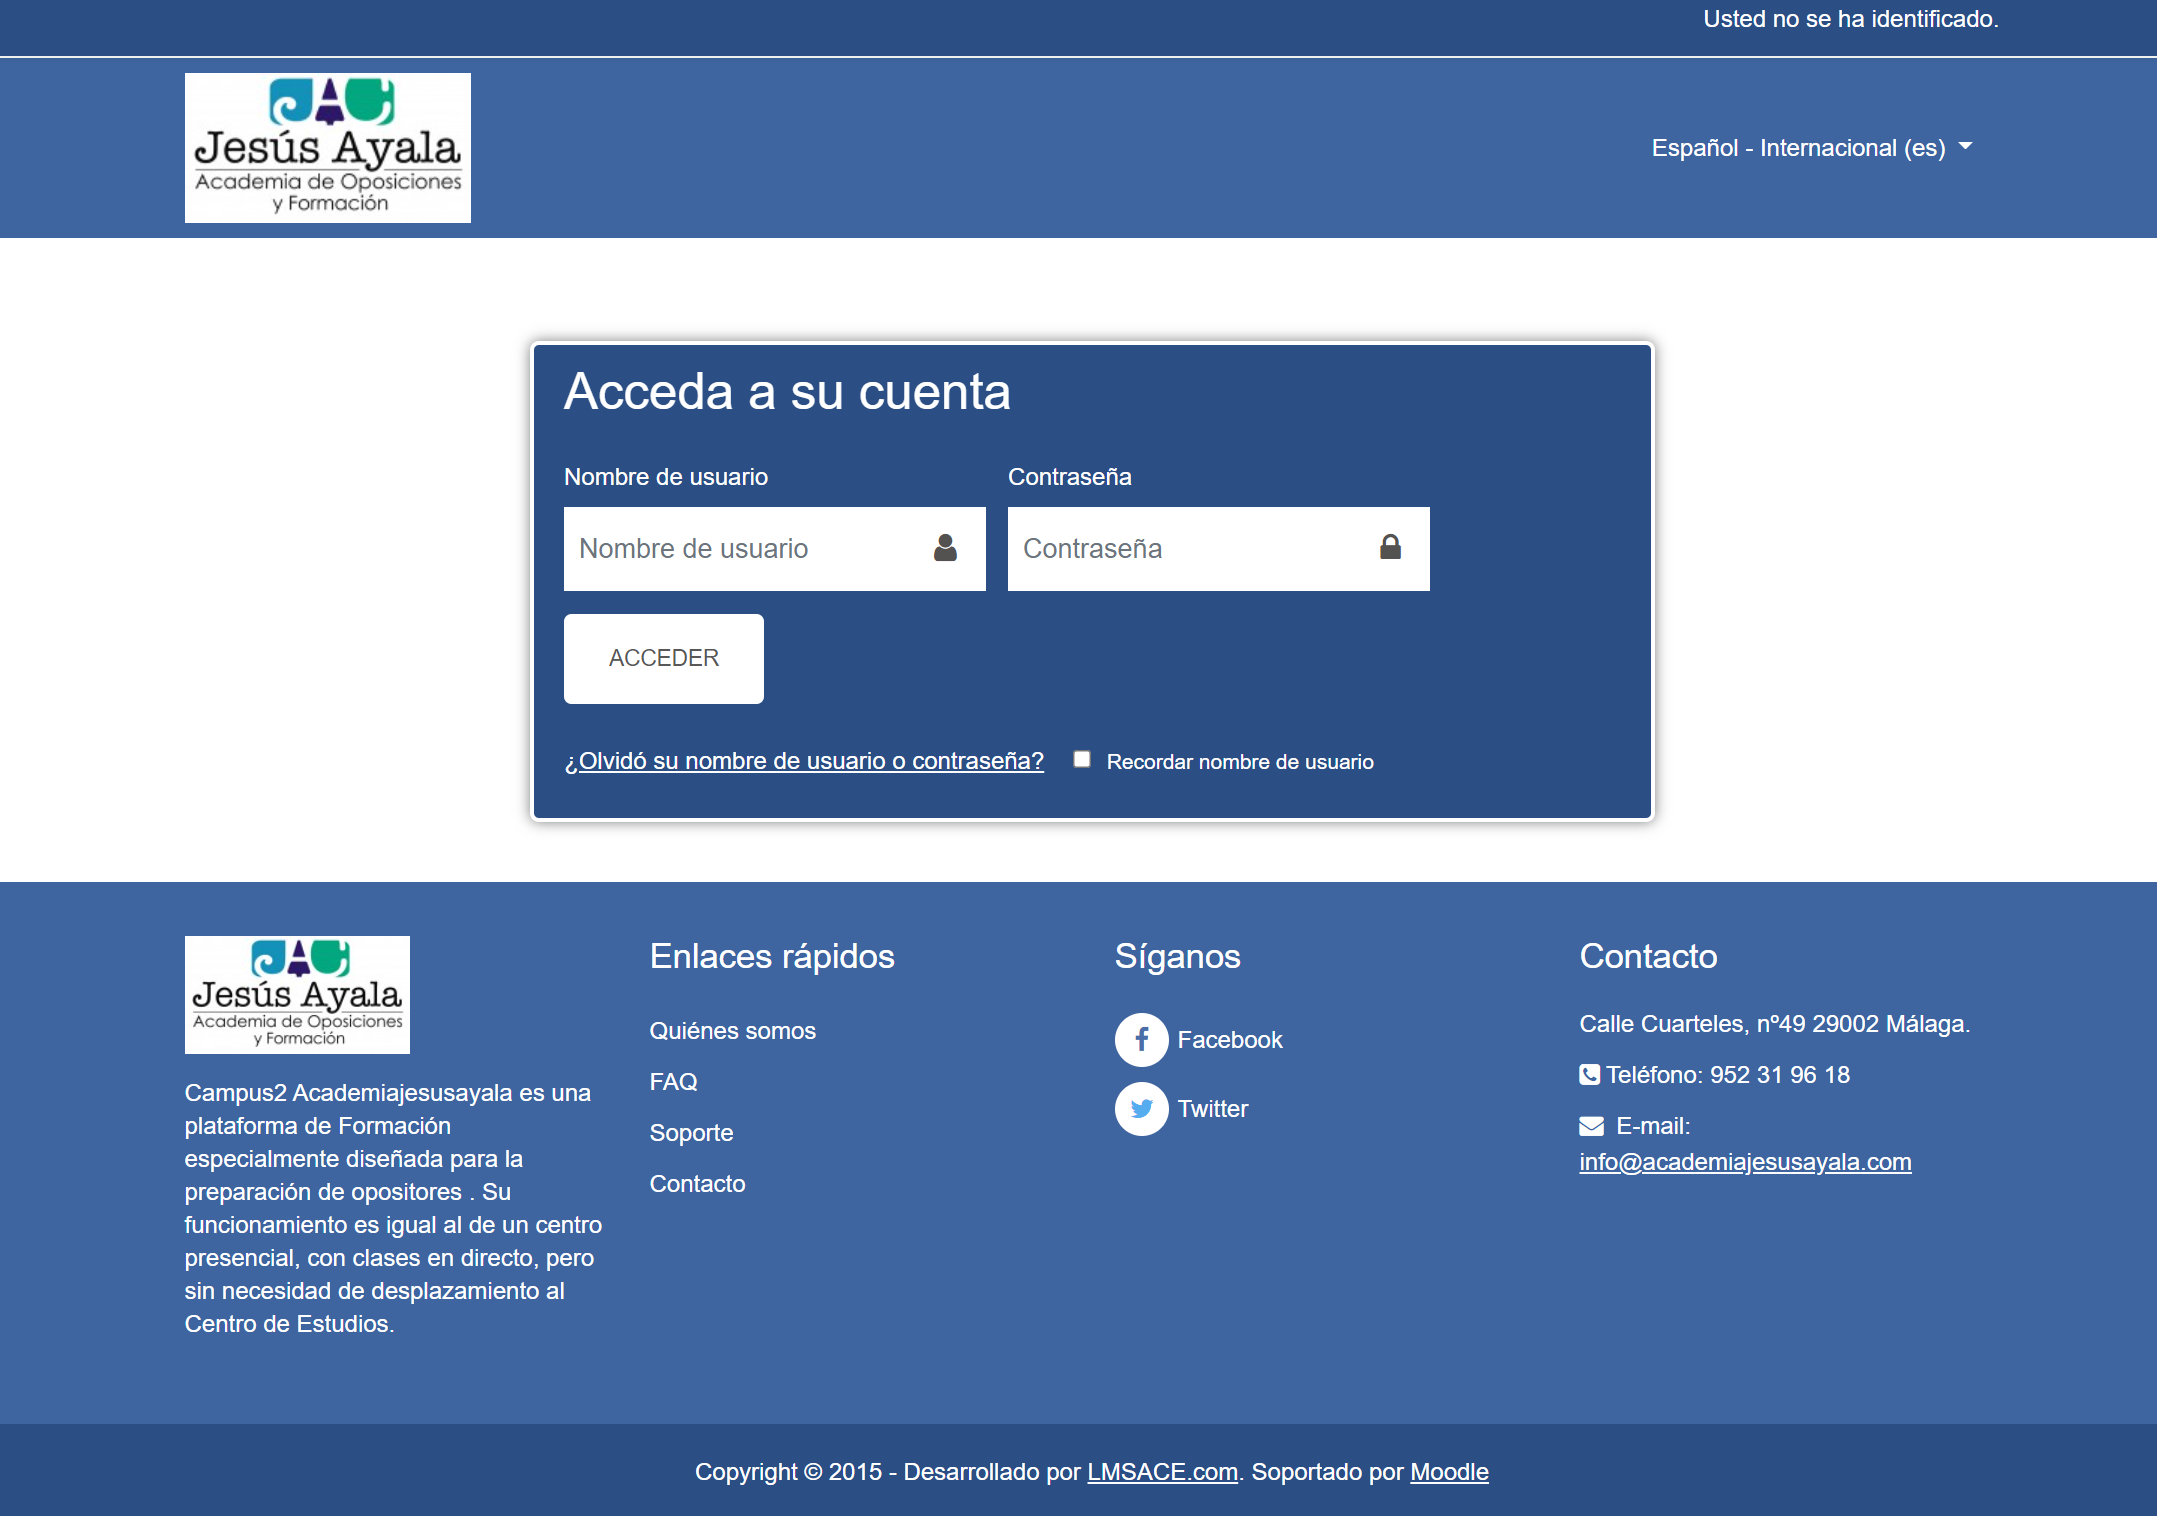This screenshot has width=2157, height=1516.
Task: Click the user silhouette icon in username field
Action: (x=945, y=548)
